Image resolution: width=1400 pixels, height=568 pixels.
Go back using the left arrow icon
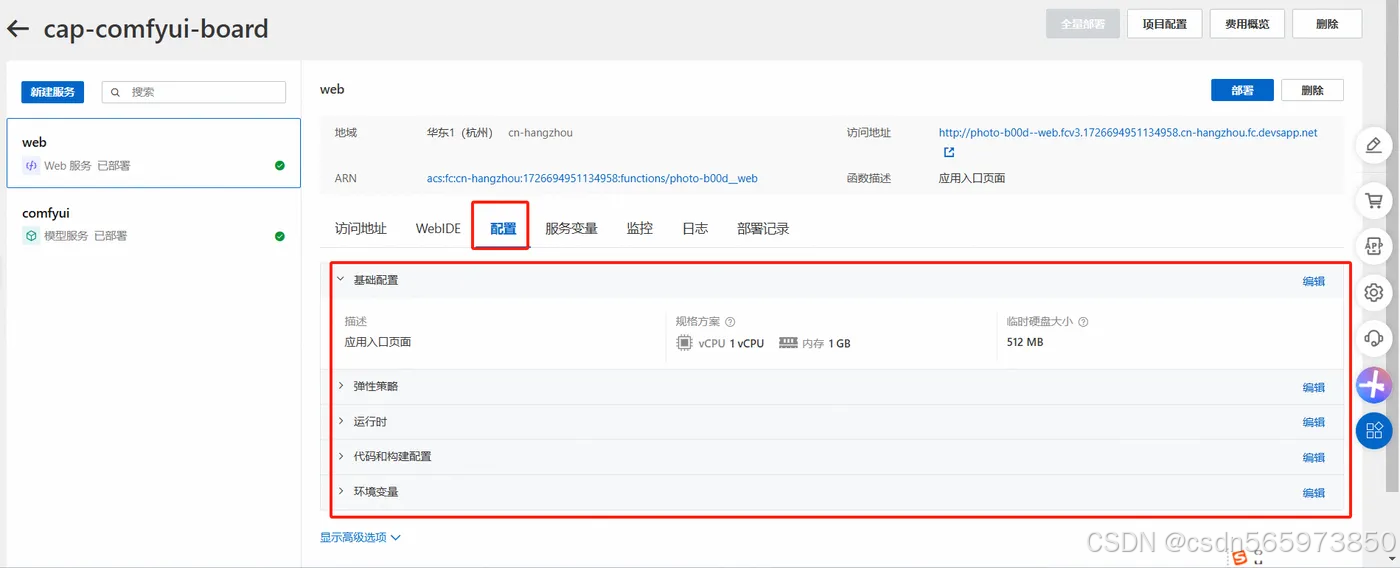[x=18, y=29]
